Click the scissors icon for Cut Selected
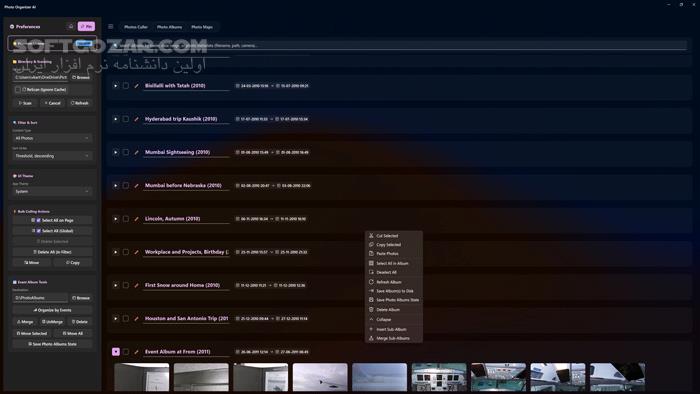This screenshot has width=700, height=394. pos(371,236)
